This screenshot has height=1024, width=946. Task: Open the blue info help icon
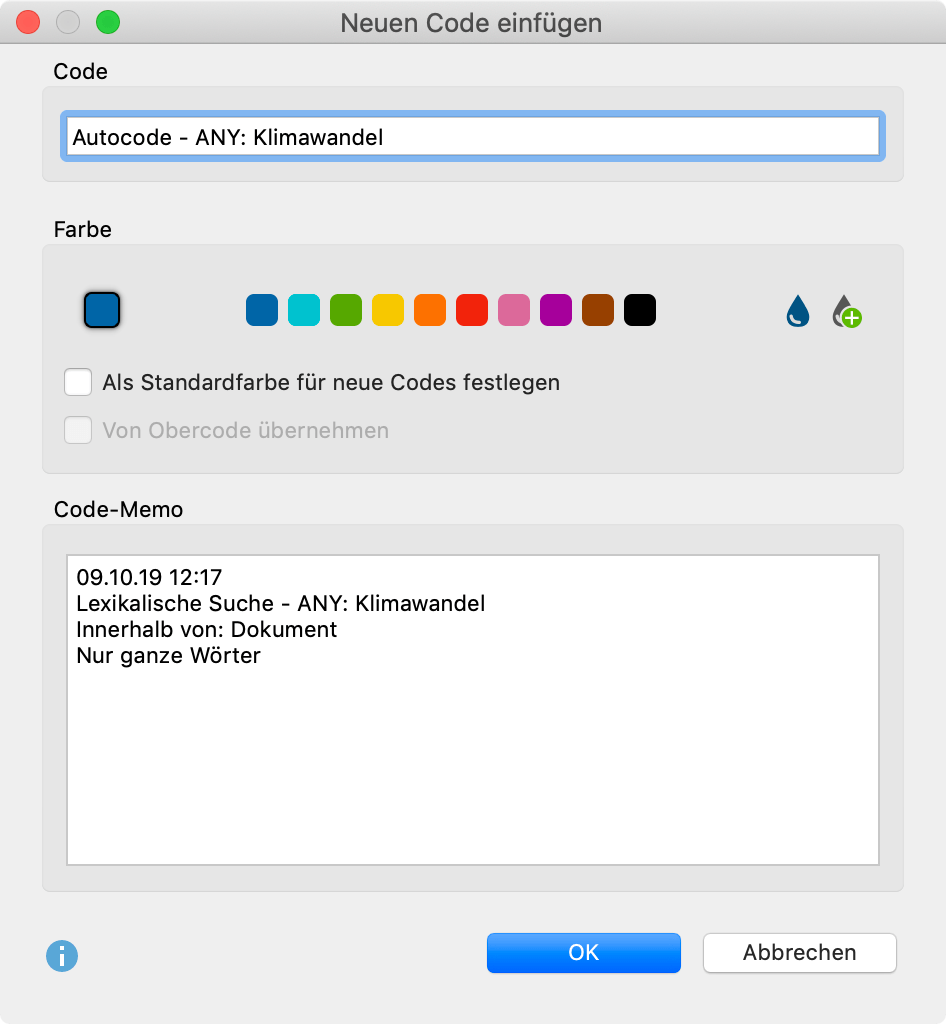(62, 956)
